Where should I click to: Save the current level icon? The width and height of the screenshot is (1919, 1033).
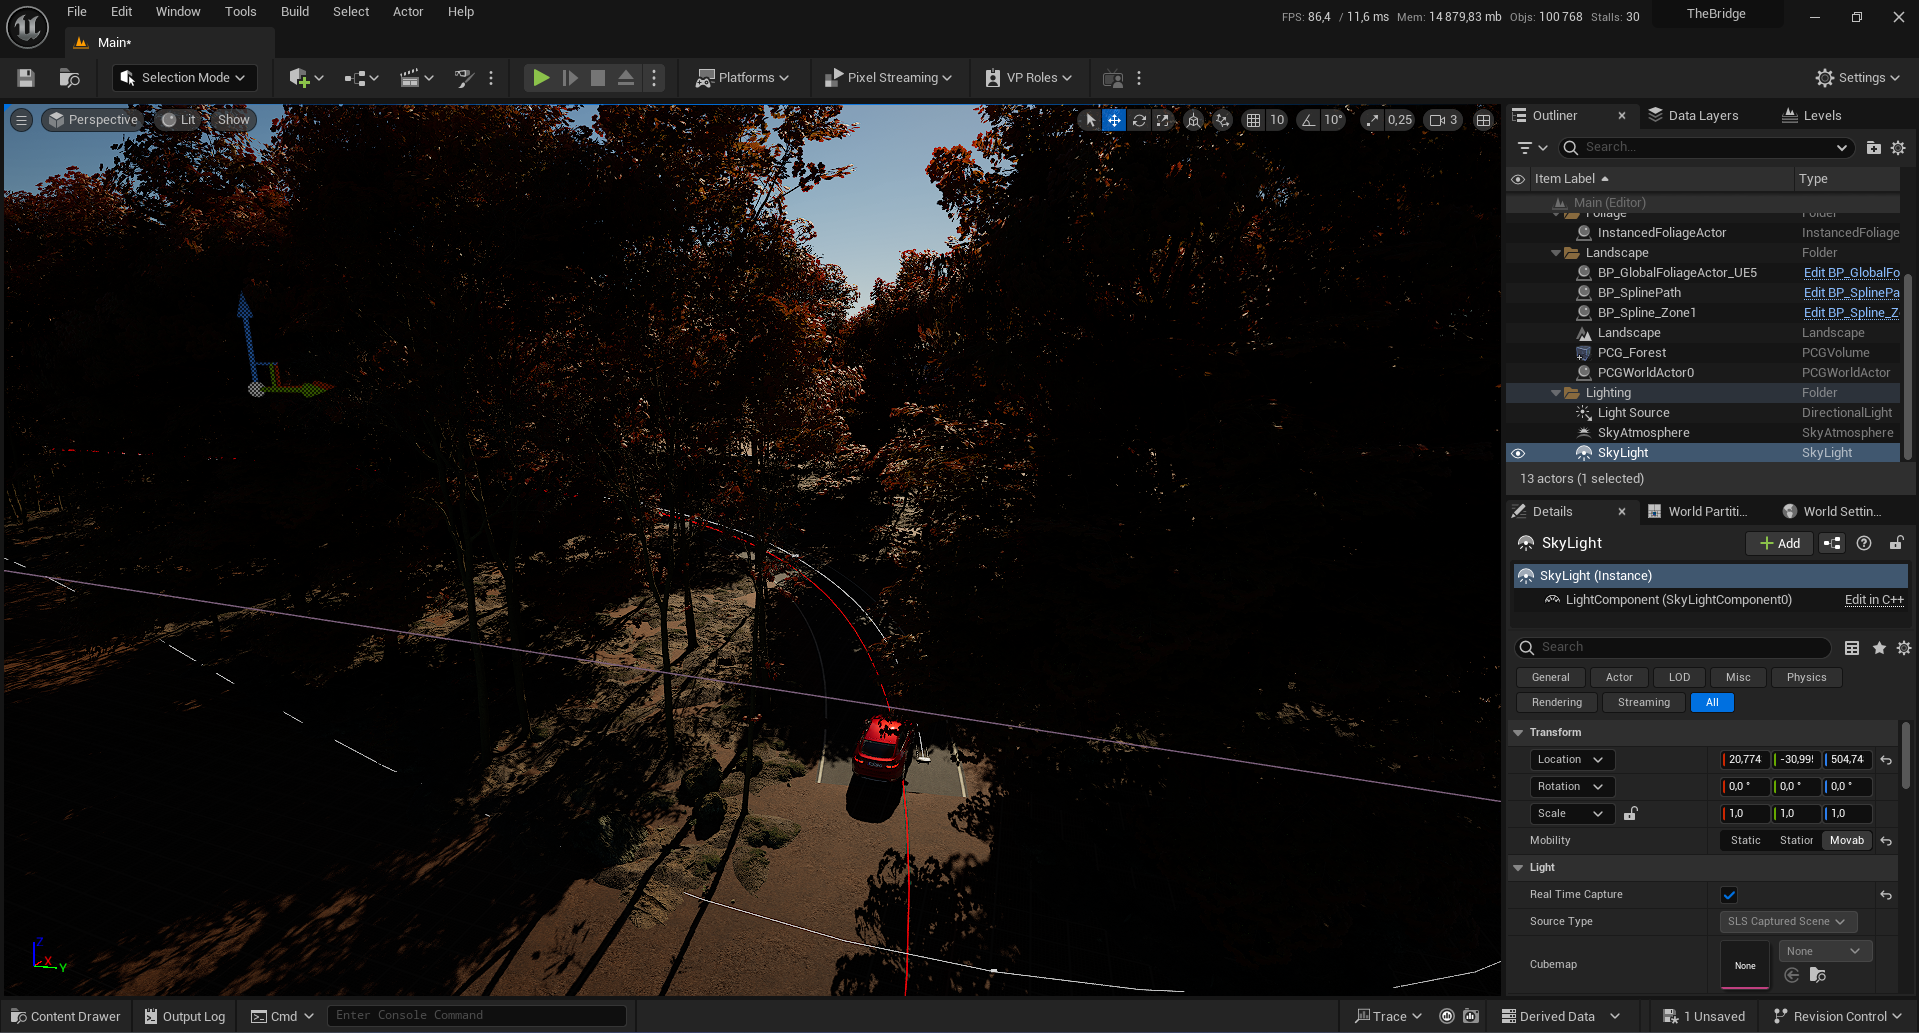[26, 78]
